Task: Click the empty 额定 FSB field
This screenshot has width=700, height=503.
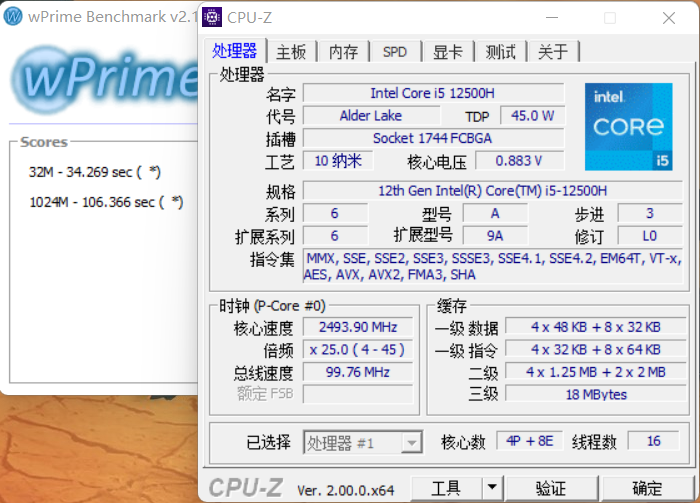Action: point(358,394)
